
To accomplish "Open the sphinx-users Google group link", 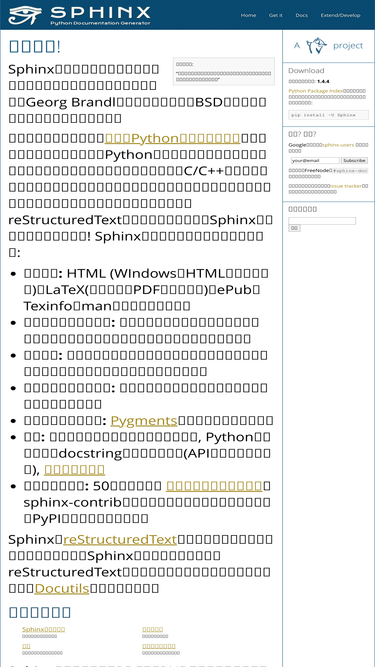I will click(338, 145).
